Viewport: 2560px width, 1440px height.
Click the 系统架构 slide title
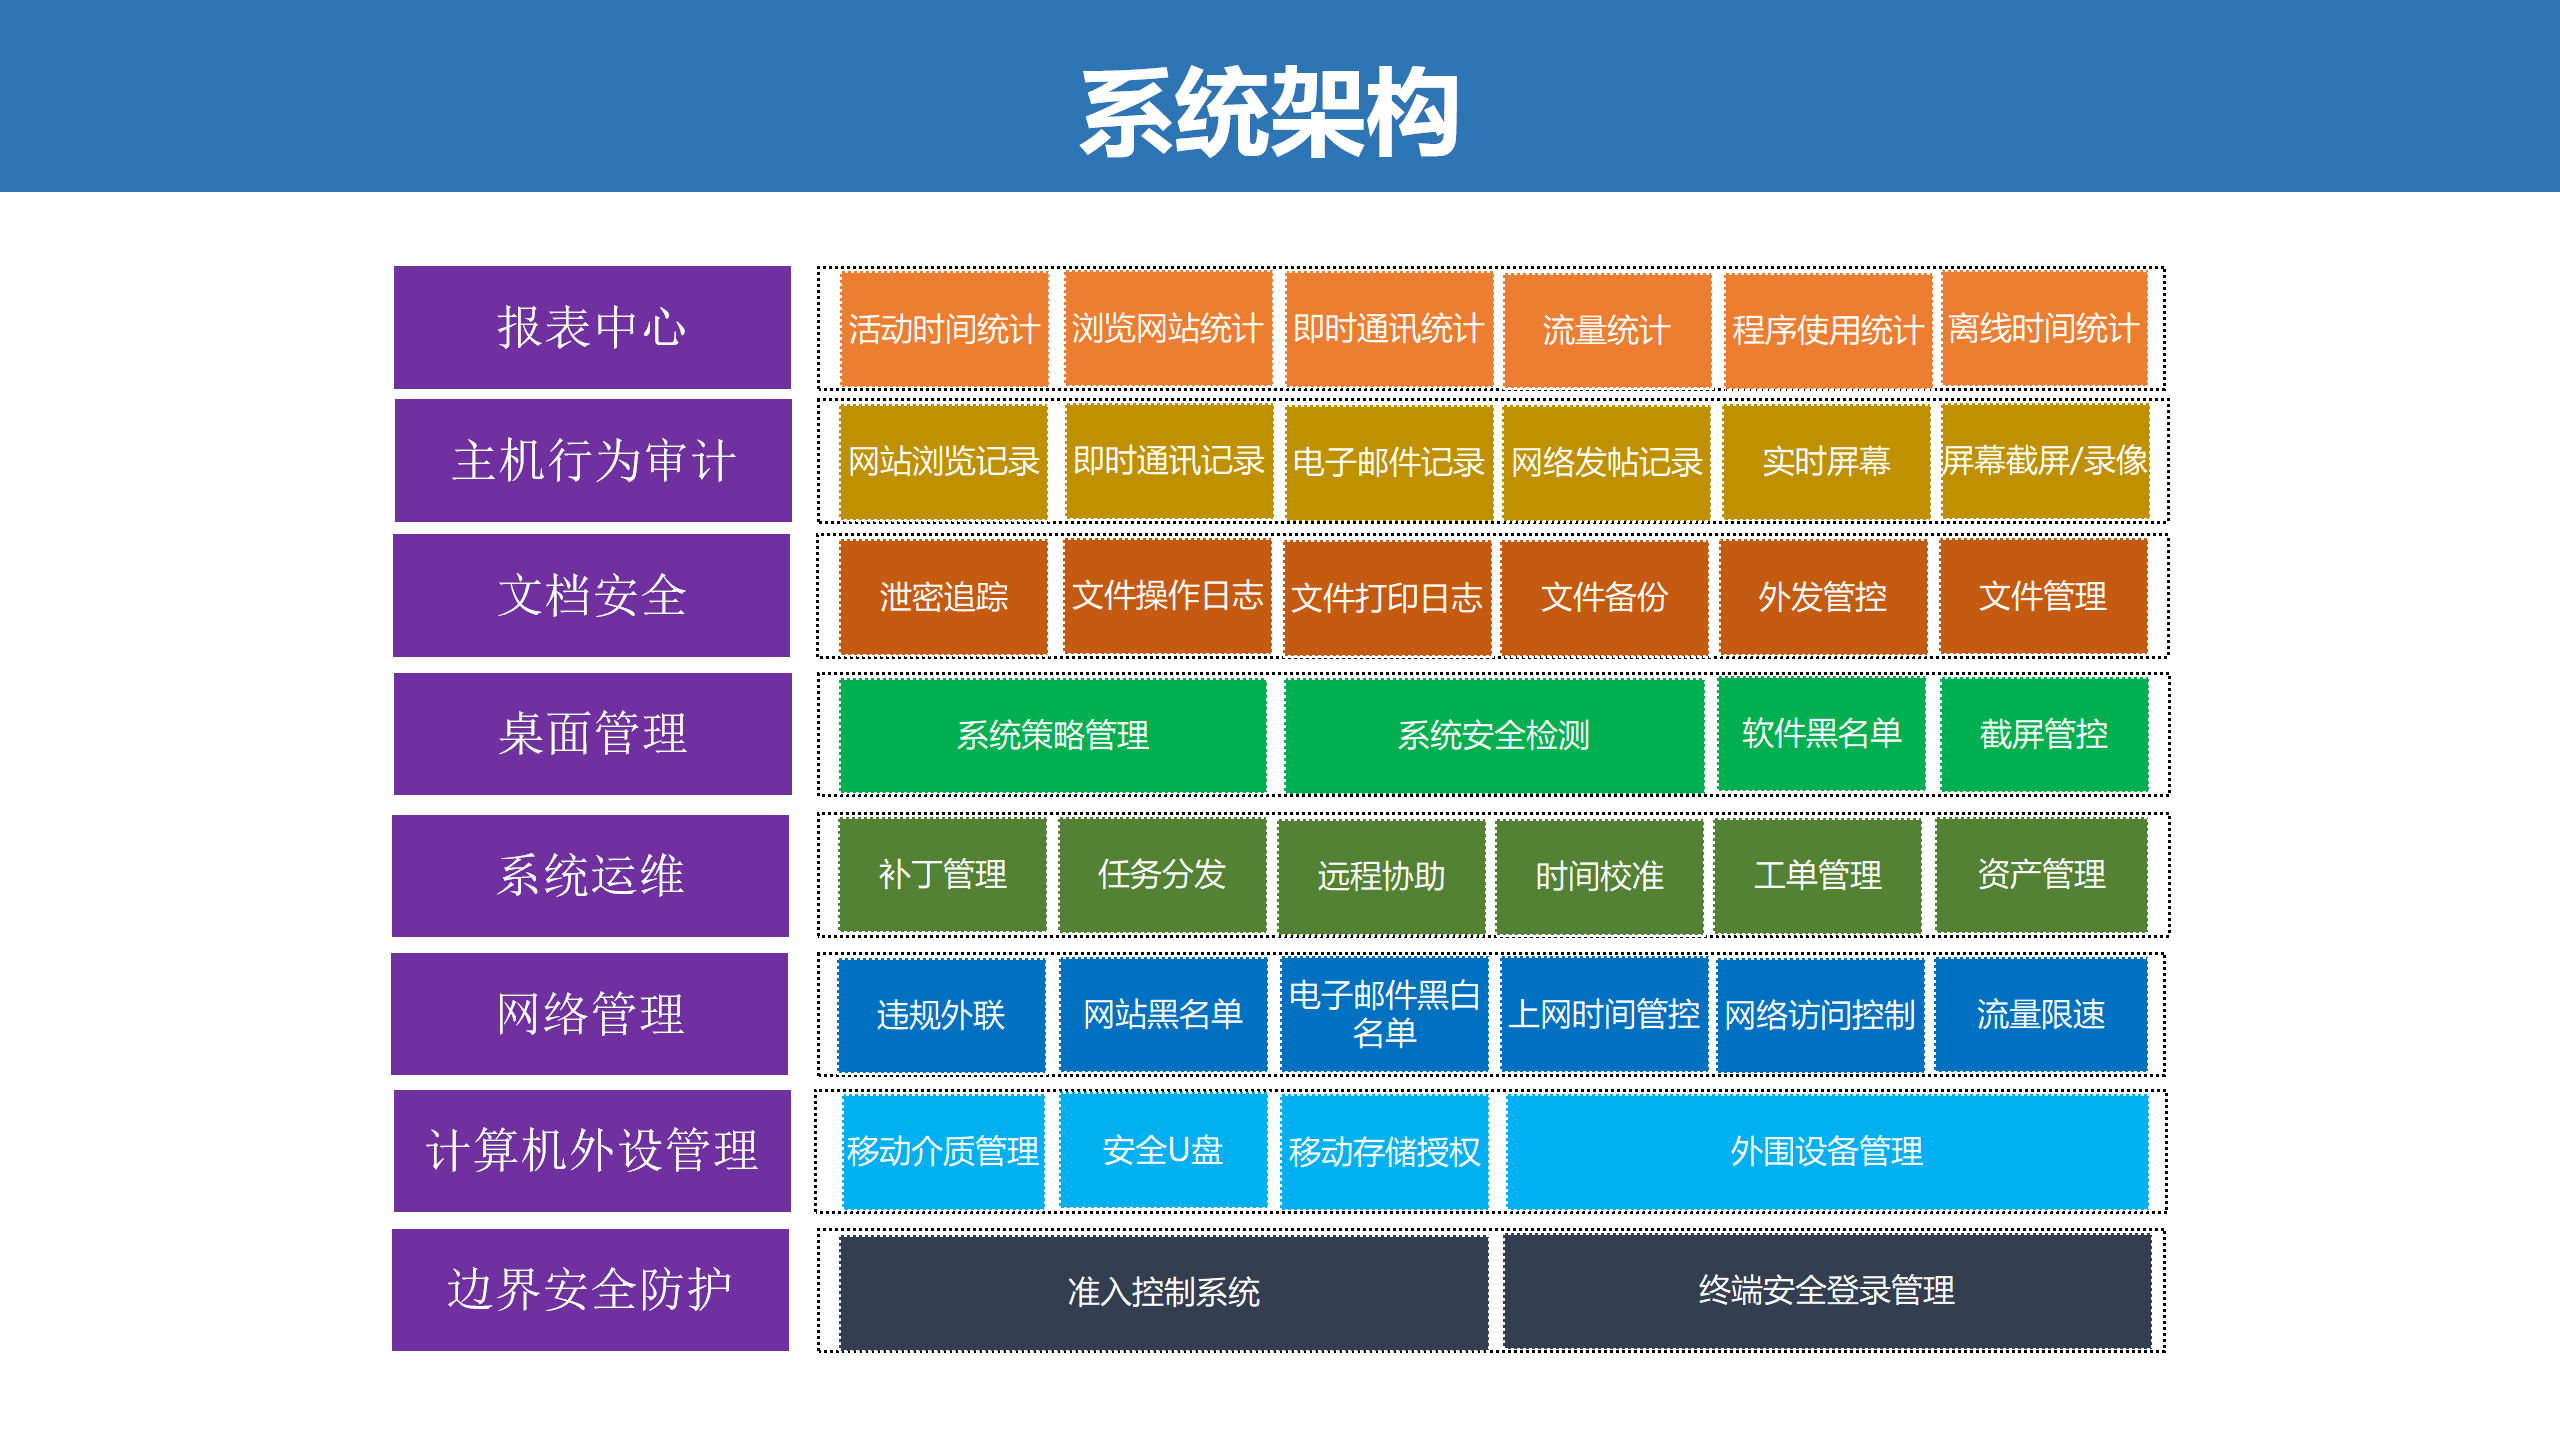tap(1269, 112)
